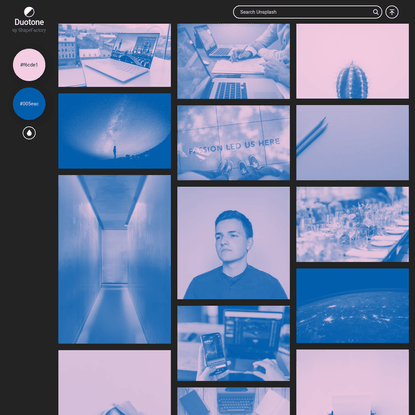The height and width of the screenshot is (415, 415).
Task: Open the Duotone title link
Action: click(29, 22)
